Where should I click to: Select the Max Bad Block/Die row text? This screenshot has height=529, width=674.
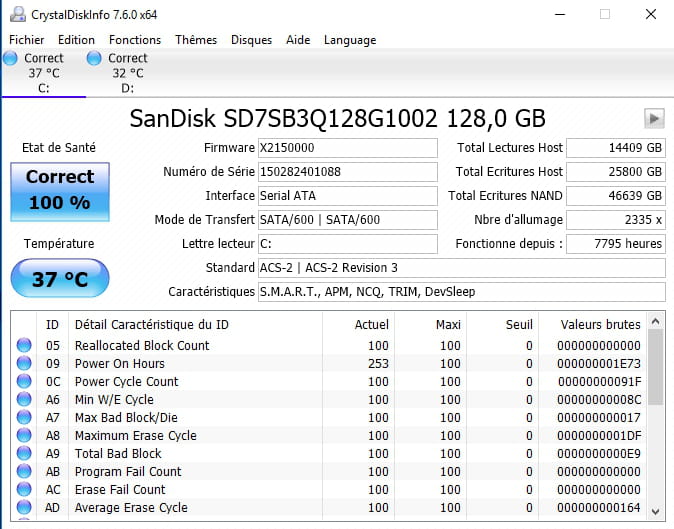coord(126,418)
